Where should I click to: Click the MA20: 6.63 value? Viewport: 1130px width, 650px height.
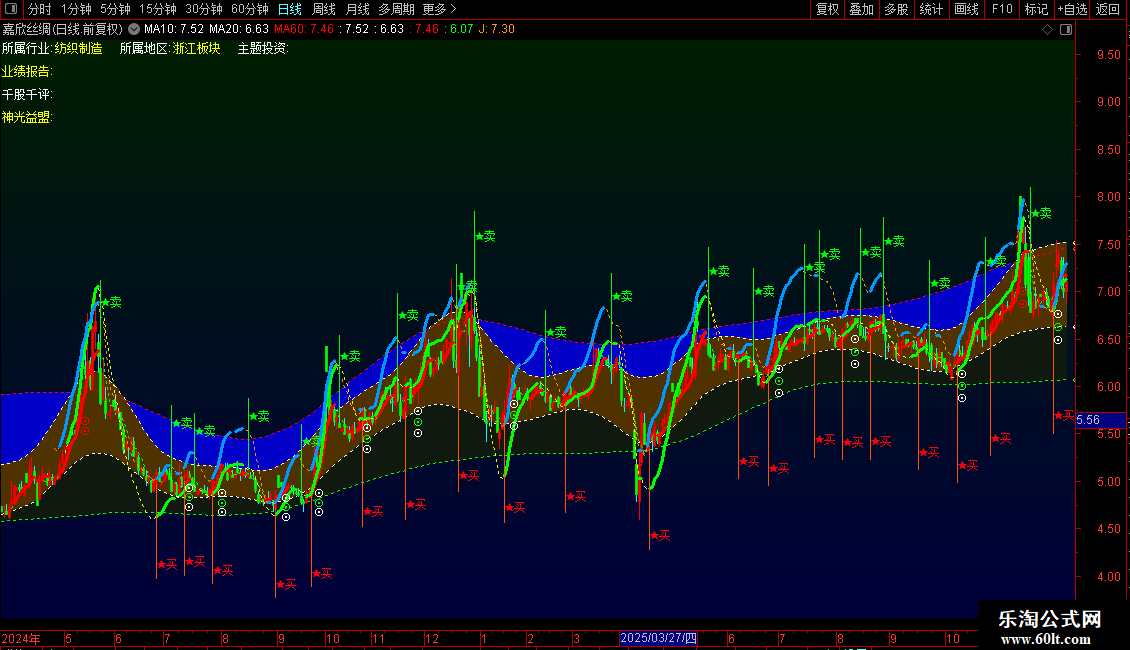239,29
